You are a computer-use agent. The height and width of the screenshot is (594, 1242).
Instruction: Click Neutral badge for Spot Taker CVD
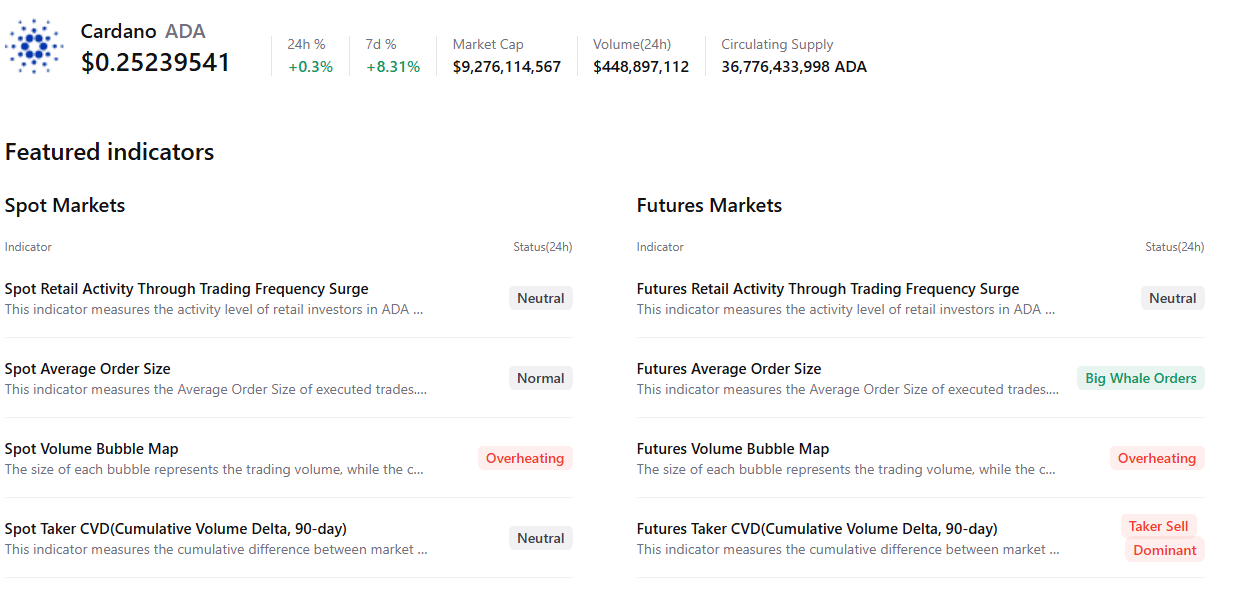tap(541, 538)
